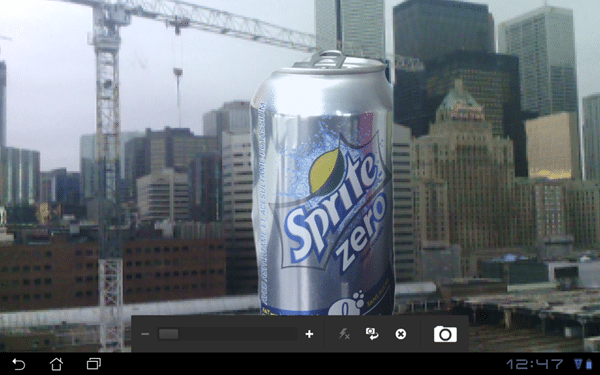Tap the yellow lemon on the can
Screen dimensions: 600x375
324,170
